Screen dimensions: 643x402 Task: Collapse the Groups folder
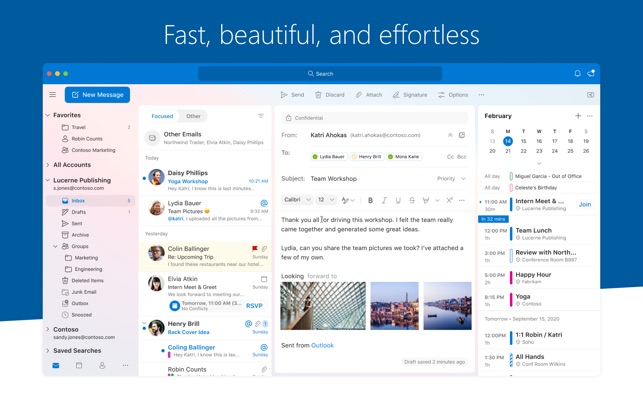coord(55,246)
